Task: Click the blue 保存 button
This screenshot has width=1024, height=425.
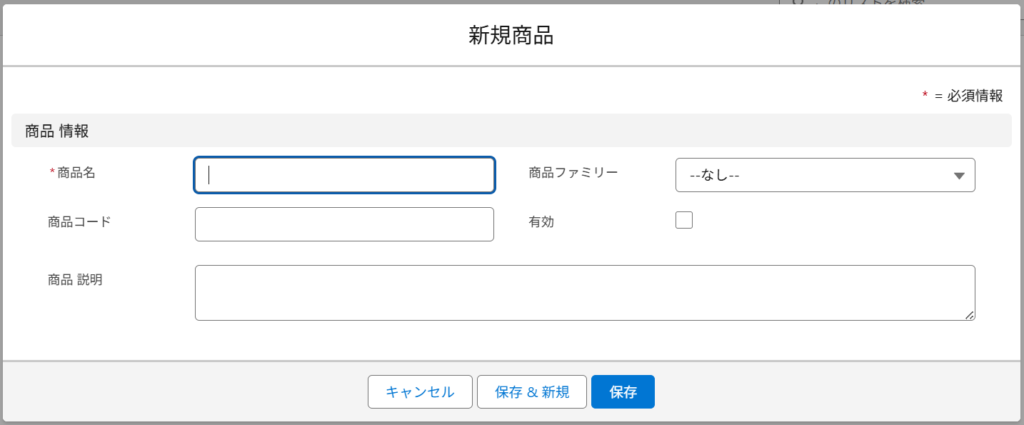Action: [x=623, y=392]
